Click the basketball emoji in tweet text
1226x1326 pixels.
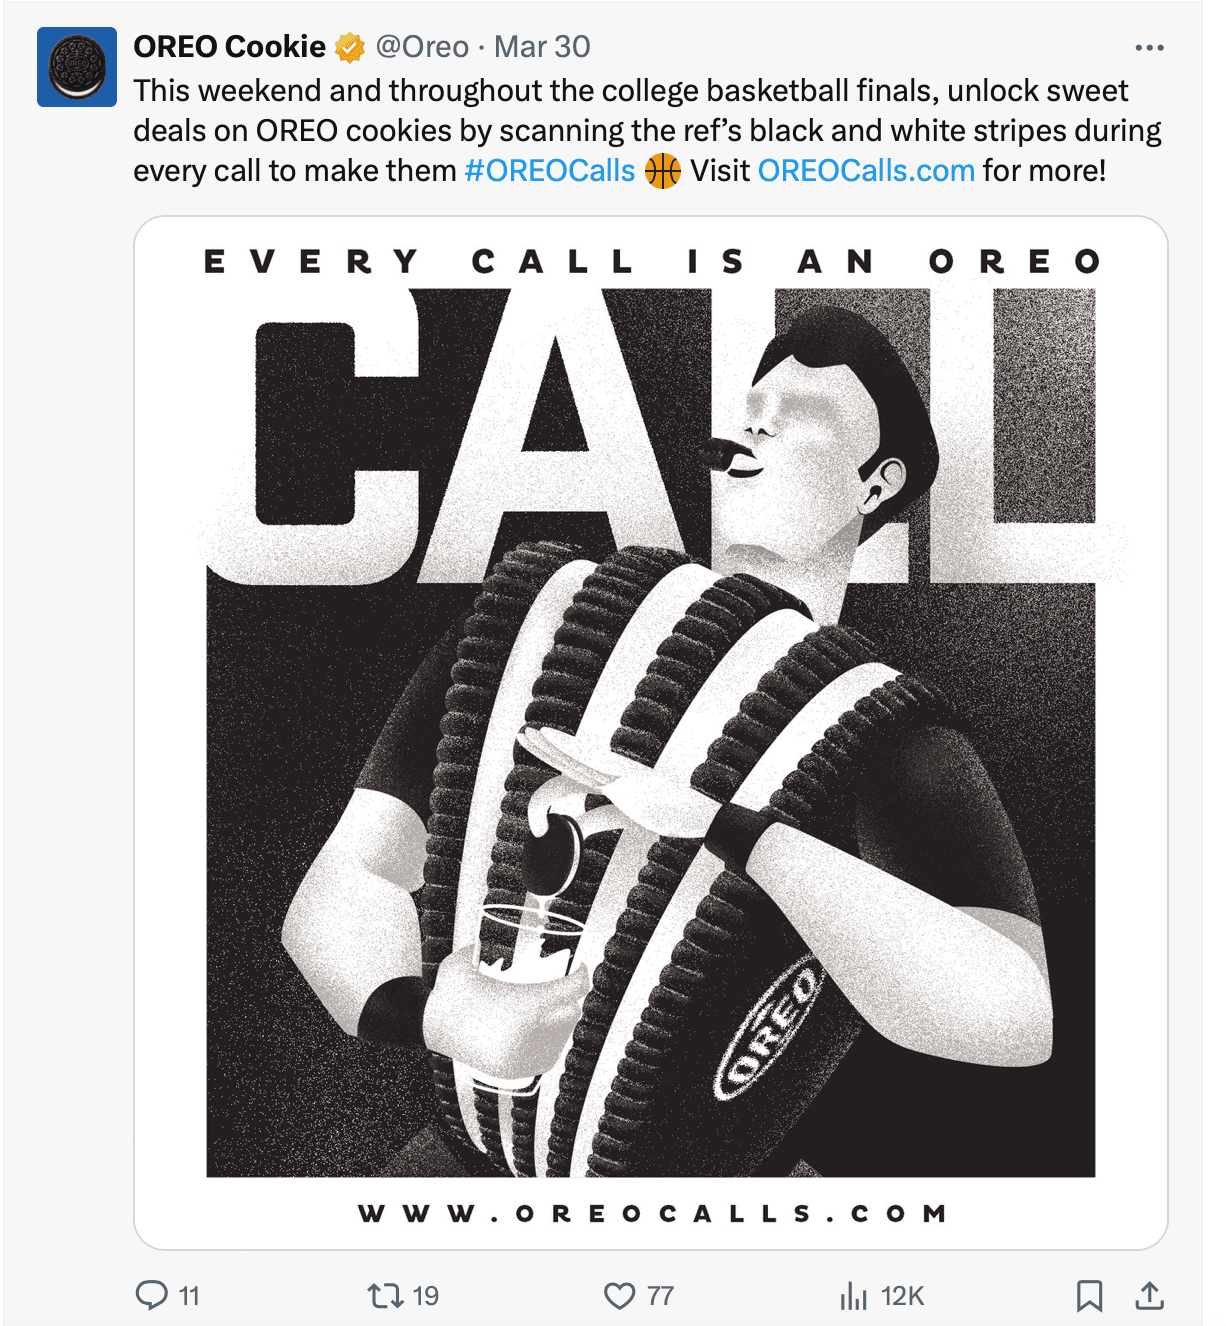[662, 171]
